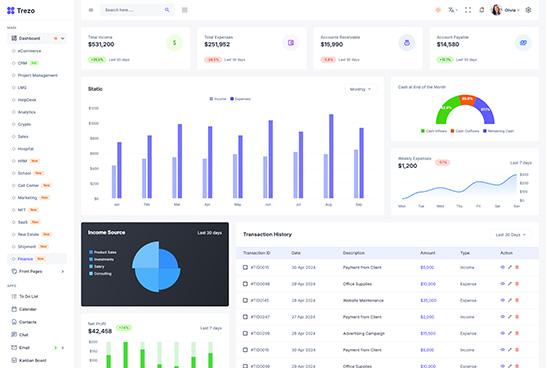Viewport: 546px width, 368px height.
Task: Check the box for transaction #TID0247
Action: (x=245, y=317)
